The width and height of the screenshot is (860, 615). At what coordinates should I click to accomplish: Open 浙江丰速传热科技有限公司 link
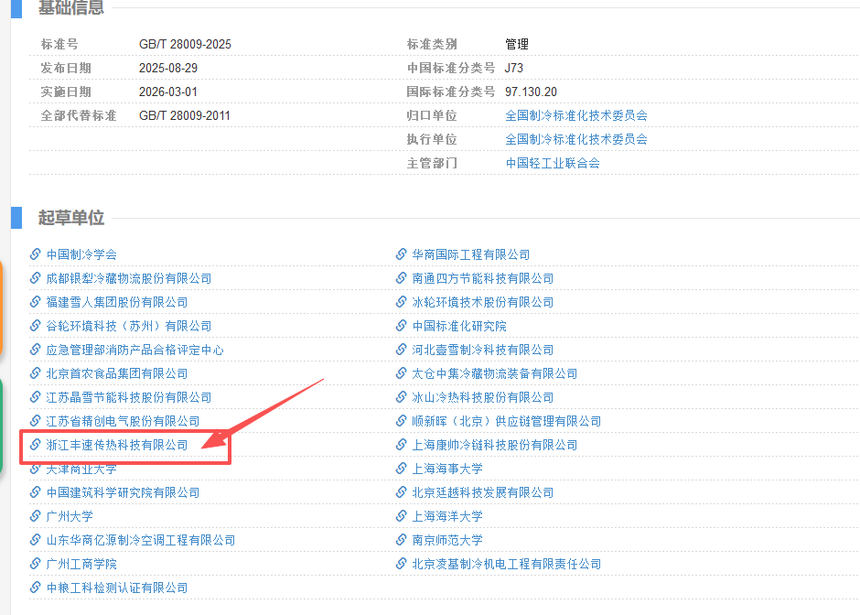[117, 445]
